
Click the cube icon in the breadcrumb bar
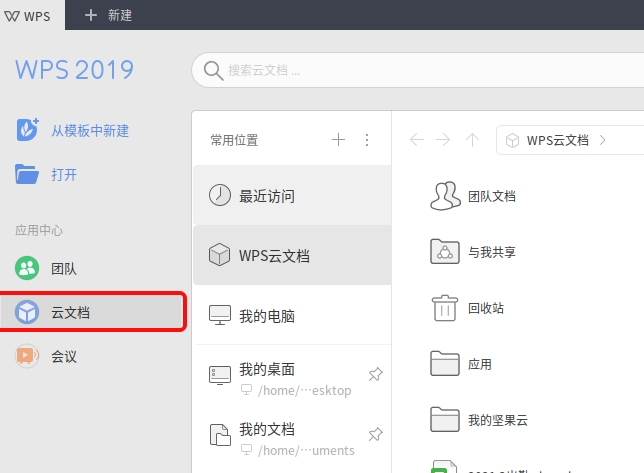512,140
